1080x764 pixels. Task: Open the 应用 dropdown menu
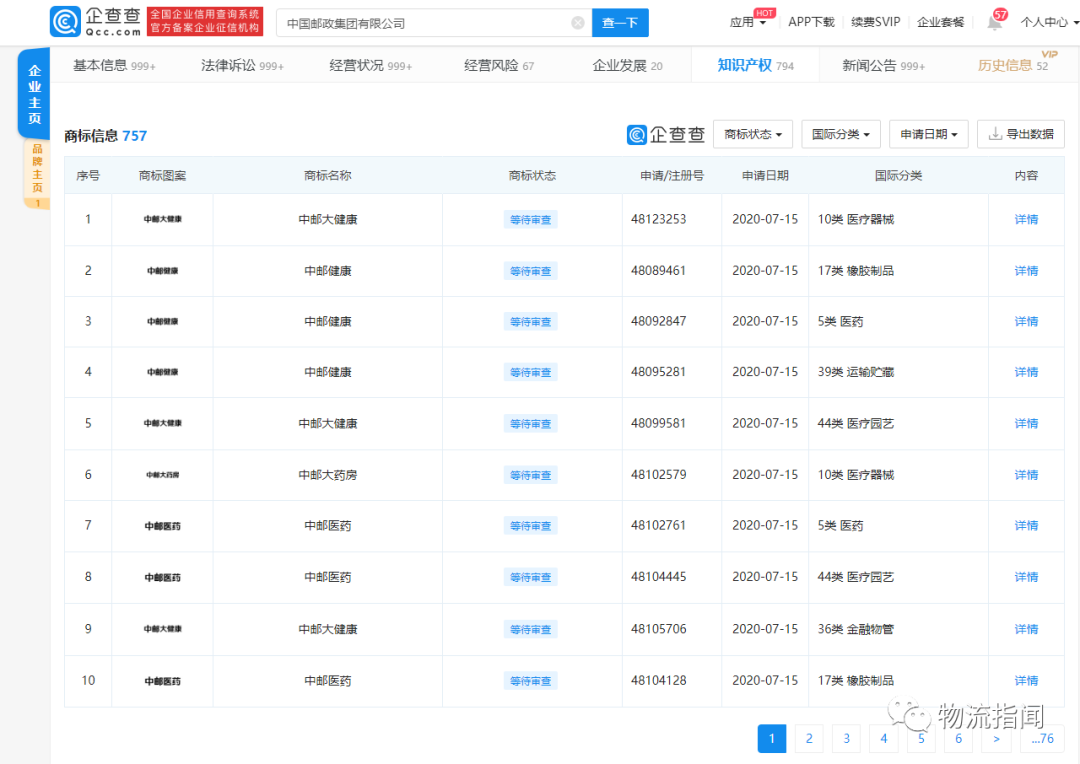click(x=747, y=23)
